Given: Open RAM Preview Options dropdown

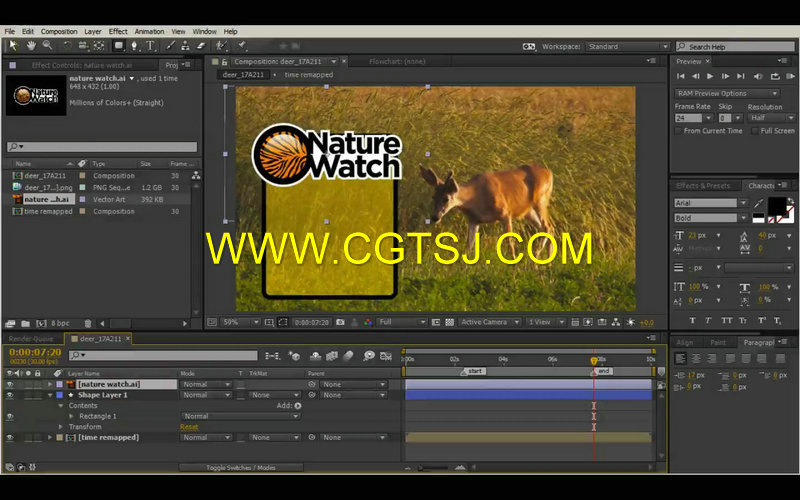Looking at the screenshot, I should 727,93.
